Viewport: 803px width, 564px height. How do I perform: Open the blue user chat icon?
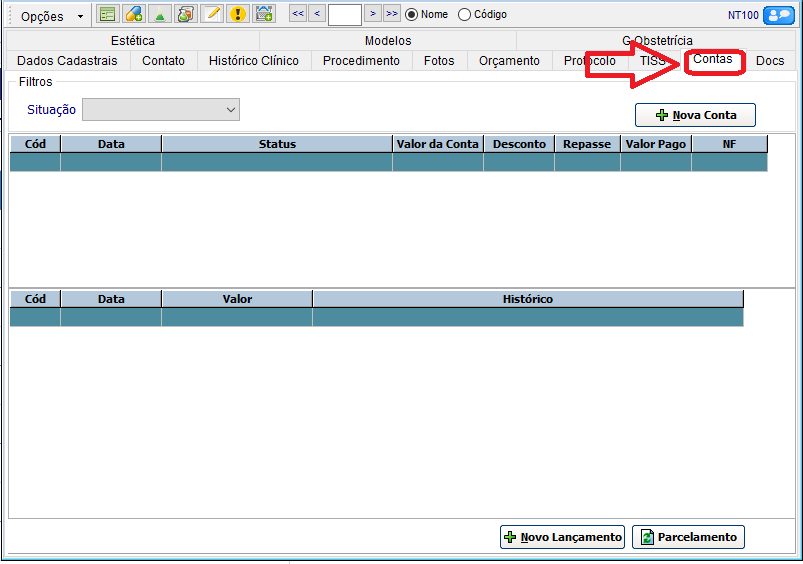tap(778, 15)
